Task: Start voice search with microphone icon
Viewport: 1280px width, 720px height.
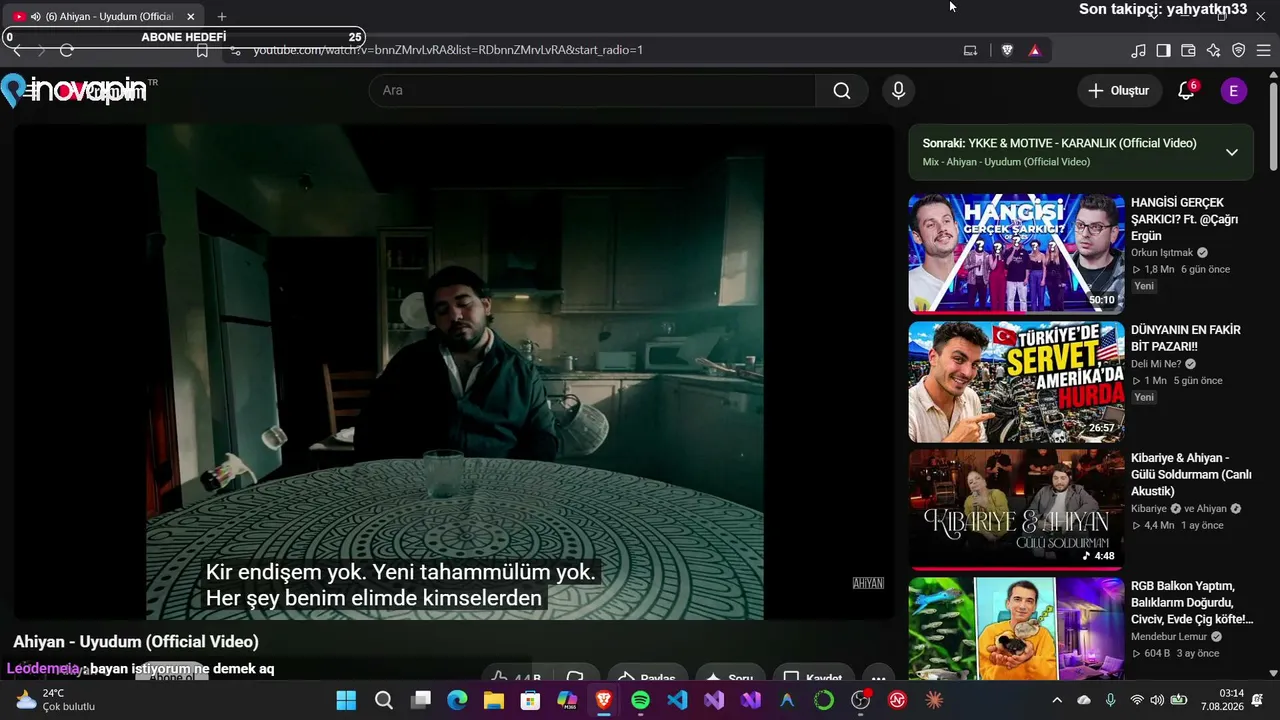Action: coord(898,91)
